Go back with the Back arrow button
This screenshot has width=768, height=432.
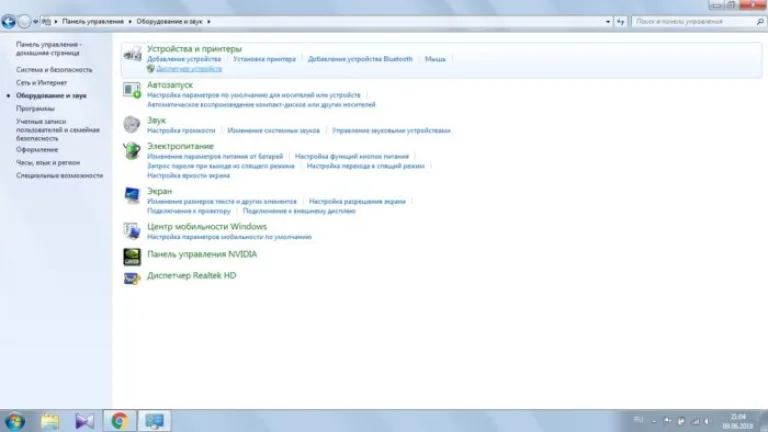(x=8, y=22)
